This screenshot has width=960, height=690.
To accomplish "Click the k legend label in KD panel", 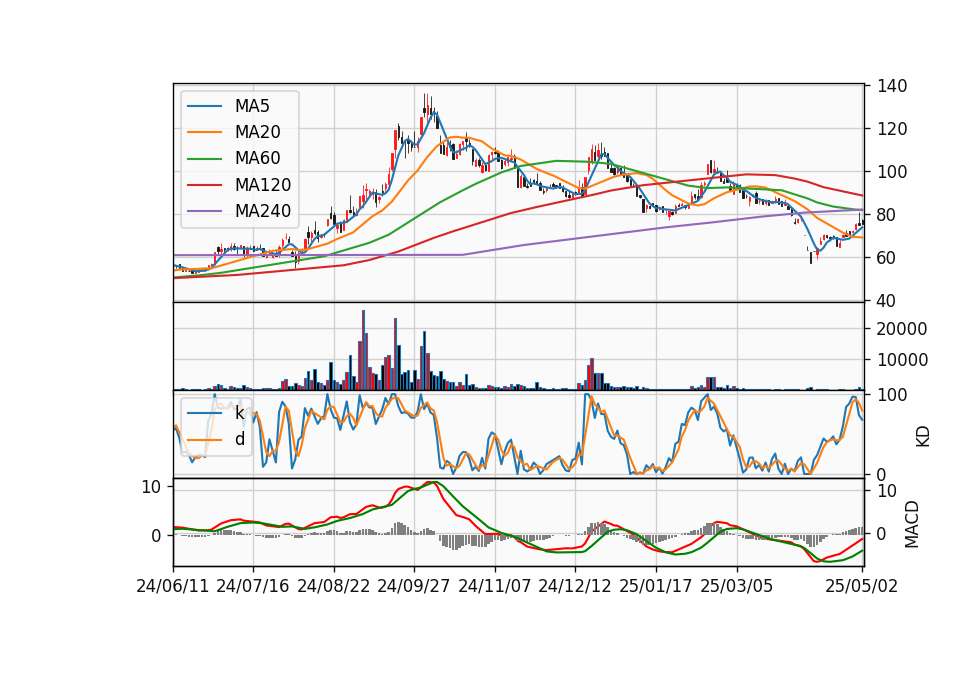I will pos(239,413).
